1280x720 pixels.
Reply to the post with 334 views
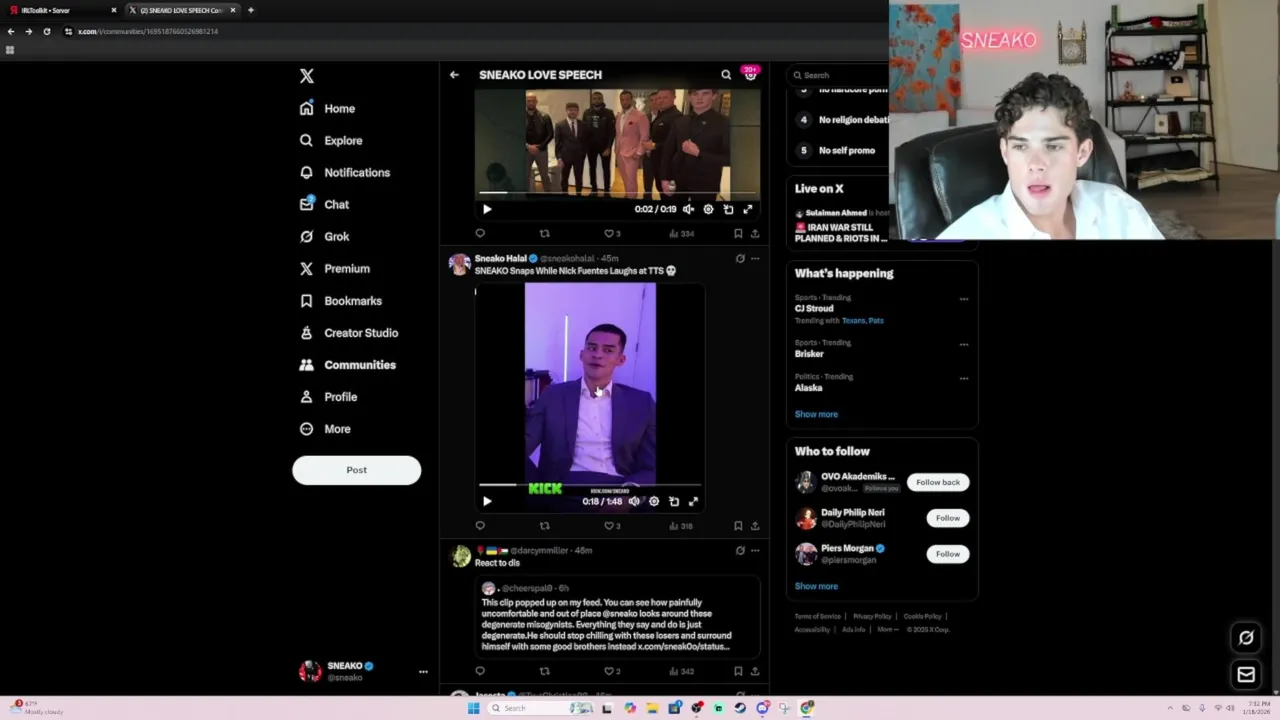[480, 233]
